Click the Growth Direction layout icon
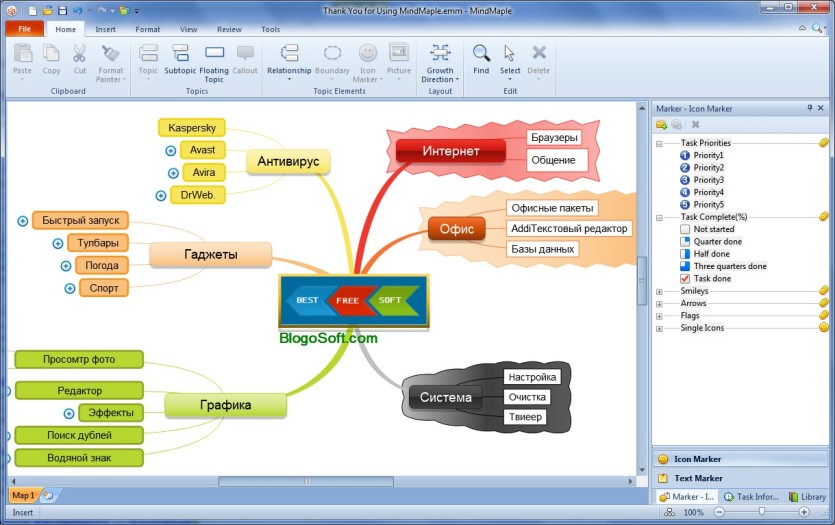 coord(440,53)
